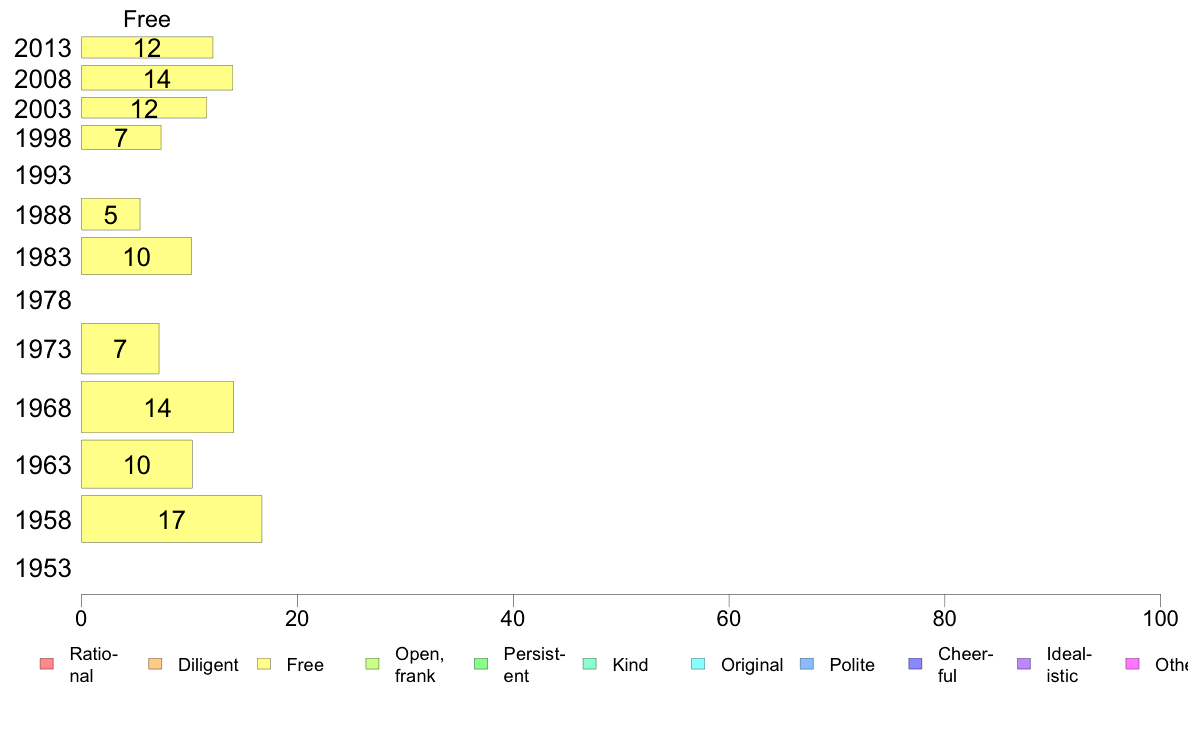Click the Idealistic purple legend swatch
The width and height of the screenshot is (1188, 736).
tap(1024, 664)
